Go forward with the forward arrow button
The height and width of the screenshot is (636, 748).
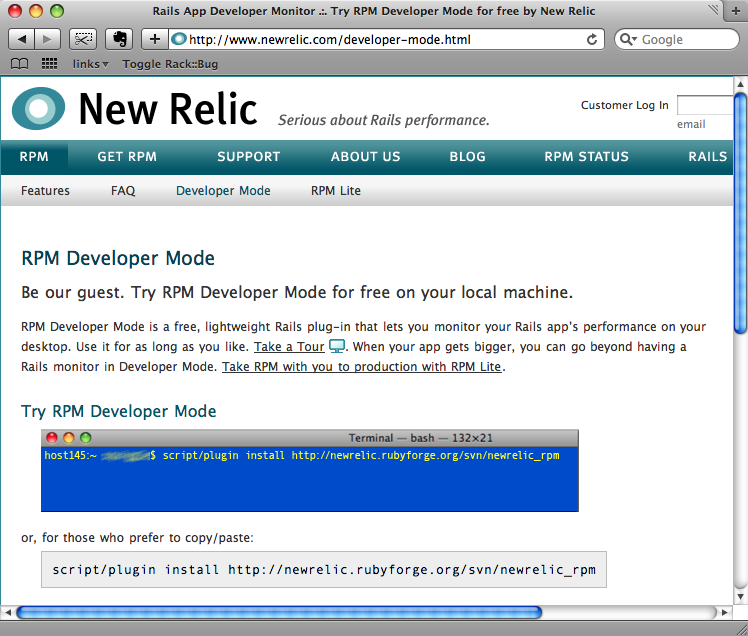point(47,39)
